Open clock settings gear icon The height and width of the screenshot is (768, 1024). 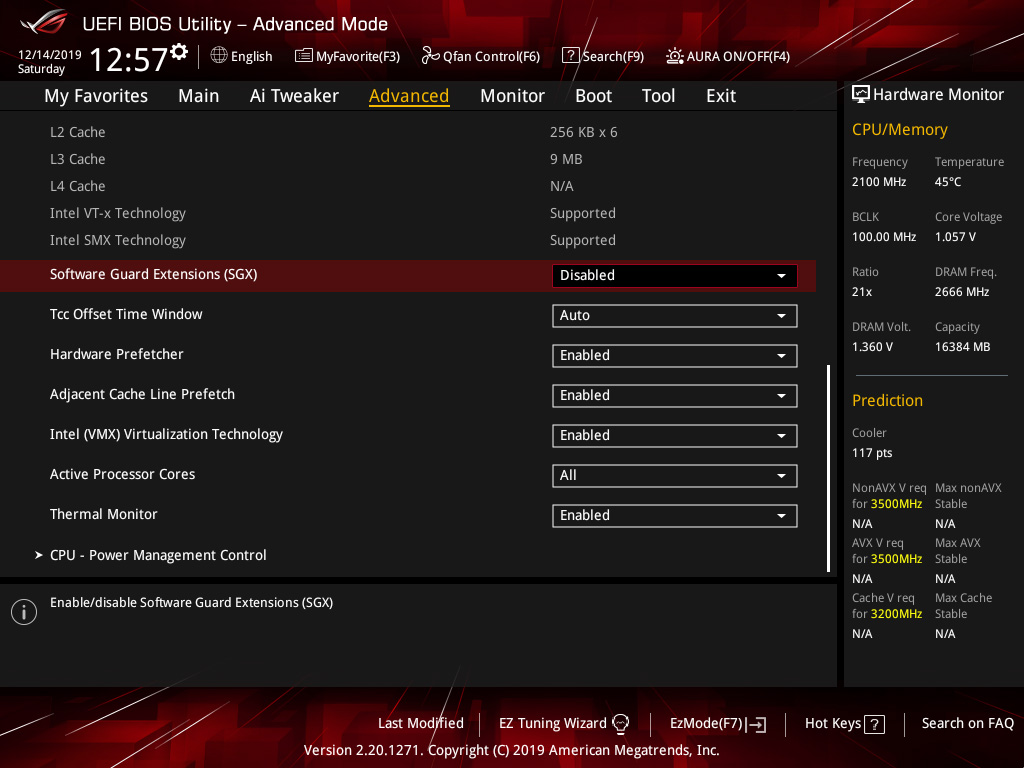pyautogui.click(x=180, y=52)
